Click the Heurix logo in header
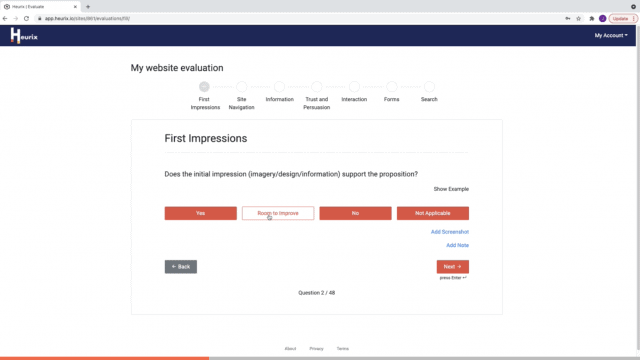This screenshot has width=640, height=360. coord(24,36)
